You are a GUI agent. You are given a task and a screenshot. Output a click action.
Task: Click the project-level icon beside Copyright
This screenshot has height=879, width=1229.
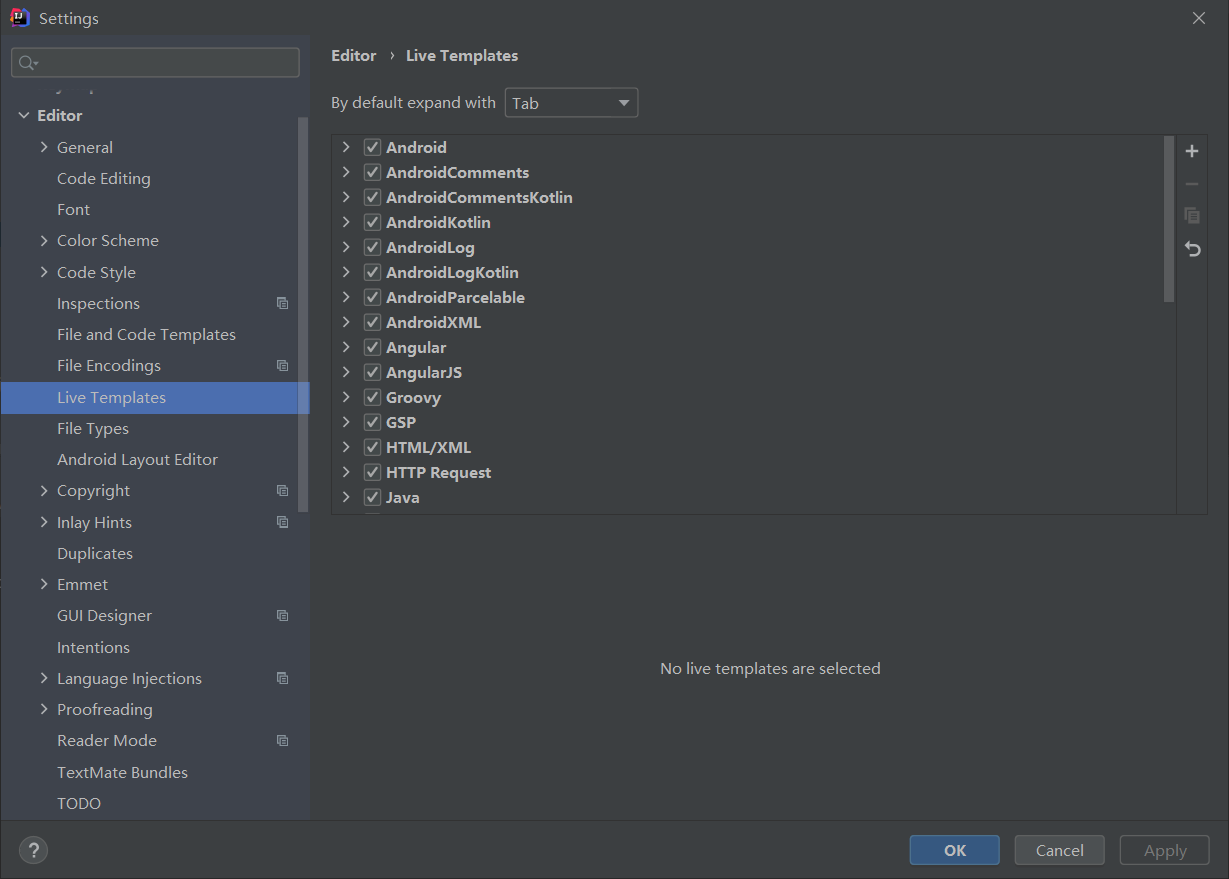283,491
